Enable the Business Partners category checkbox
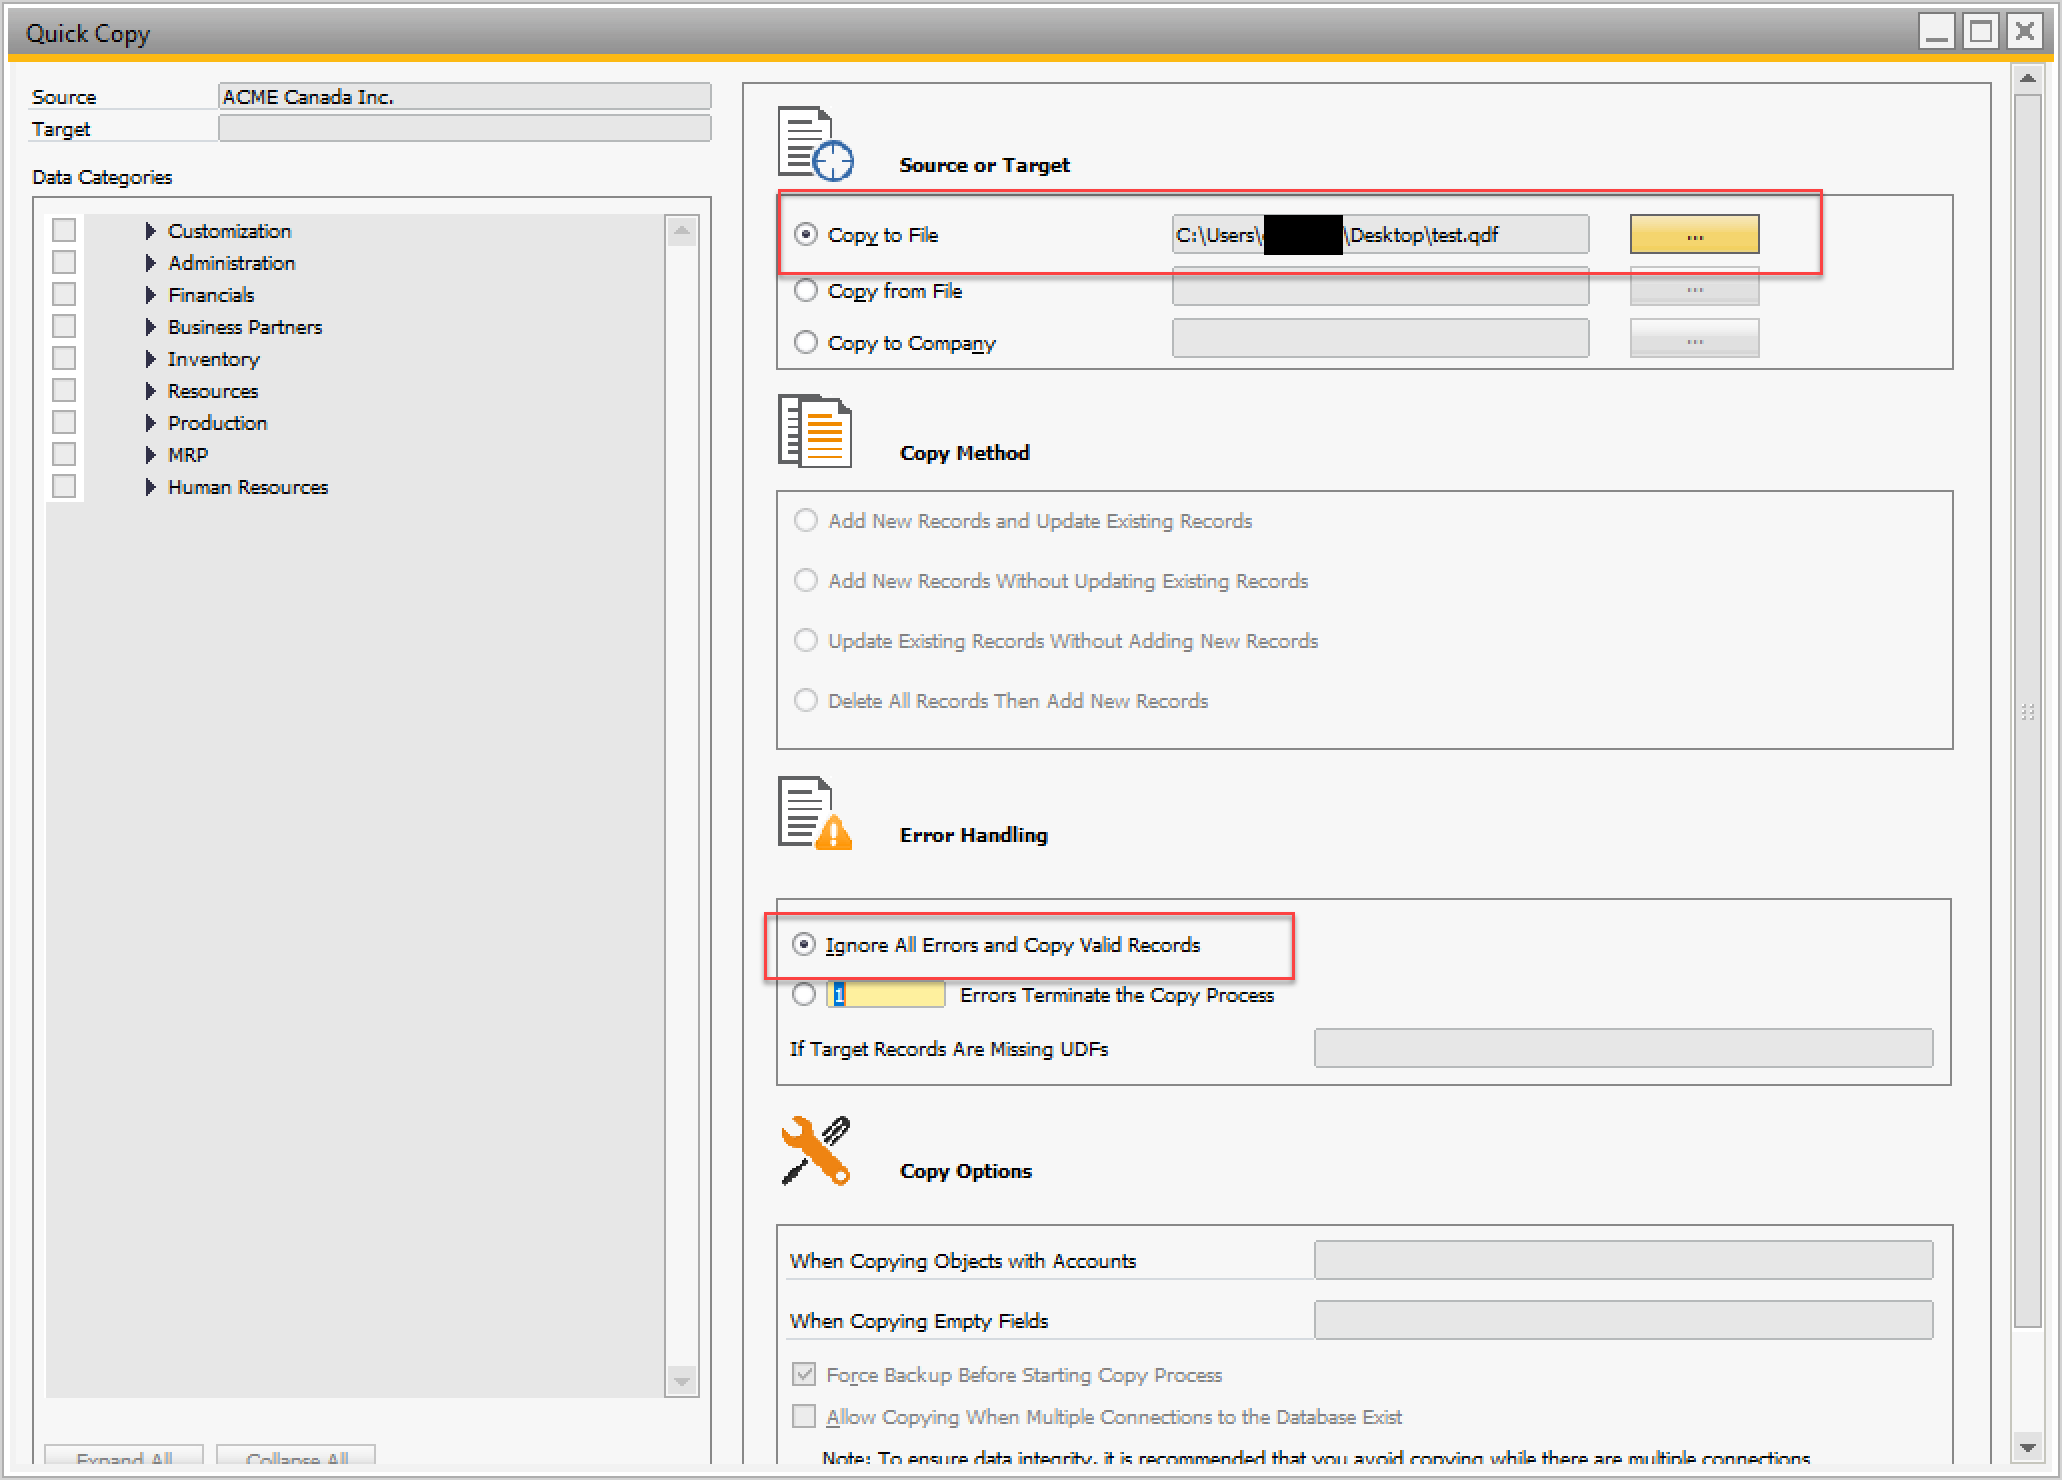 (64, 327)
